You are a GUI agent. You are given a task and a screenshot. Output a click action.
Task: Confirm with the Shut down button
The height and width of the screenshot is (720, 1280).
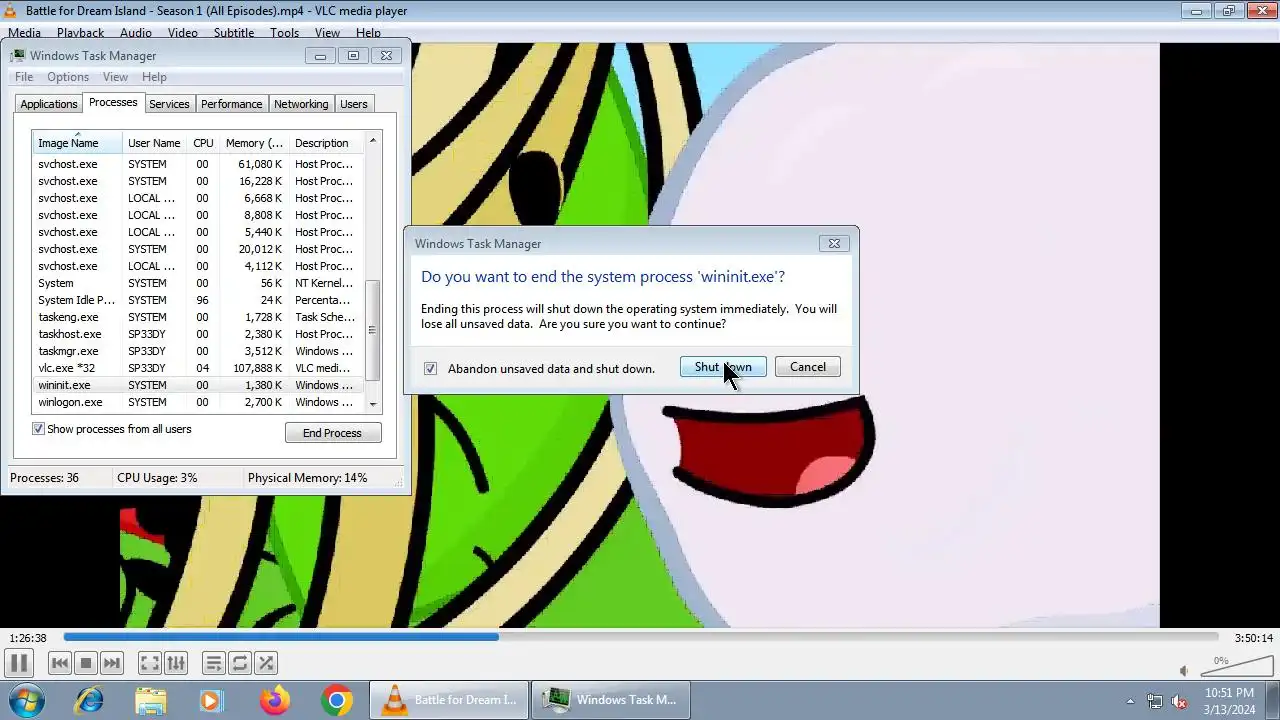[x=723, y=367]
